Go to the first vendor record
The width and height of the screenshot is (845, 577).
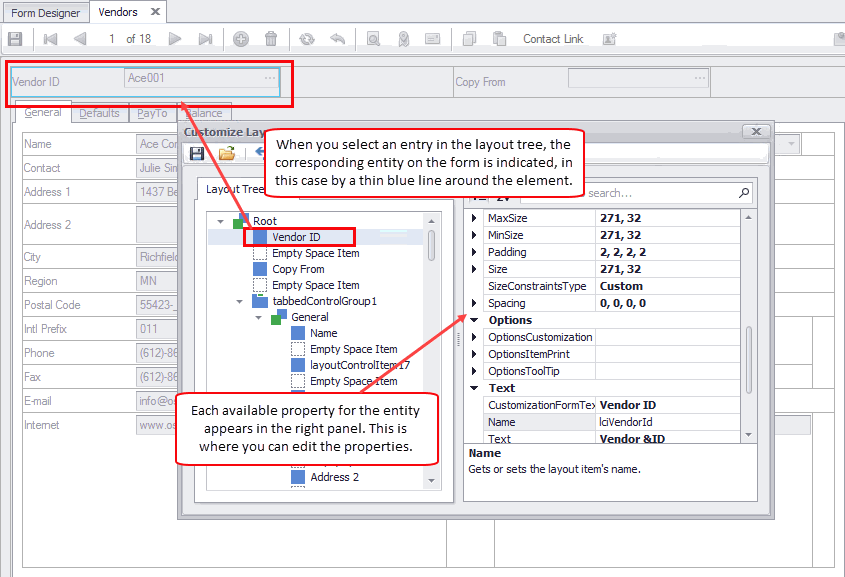click(x=50, y=39)
